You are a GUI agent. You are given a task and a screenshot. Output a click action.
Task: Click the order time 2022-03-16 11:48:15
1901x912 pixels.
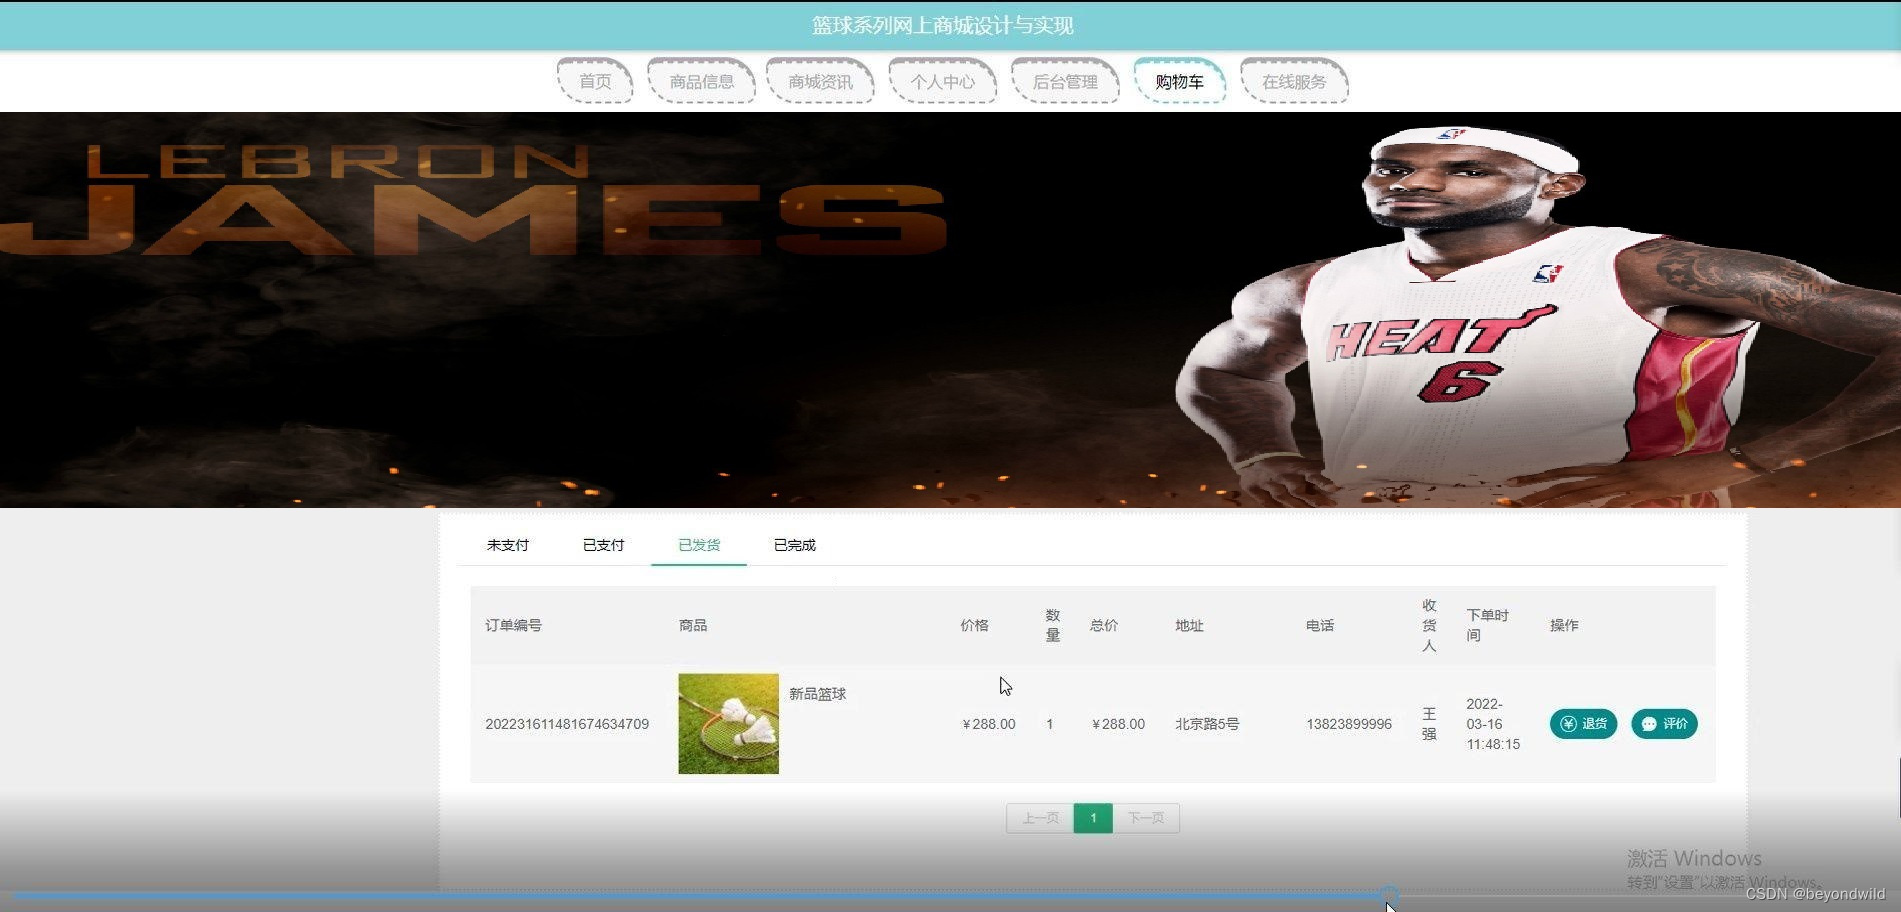tap(1493, 724)
